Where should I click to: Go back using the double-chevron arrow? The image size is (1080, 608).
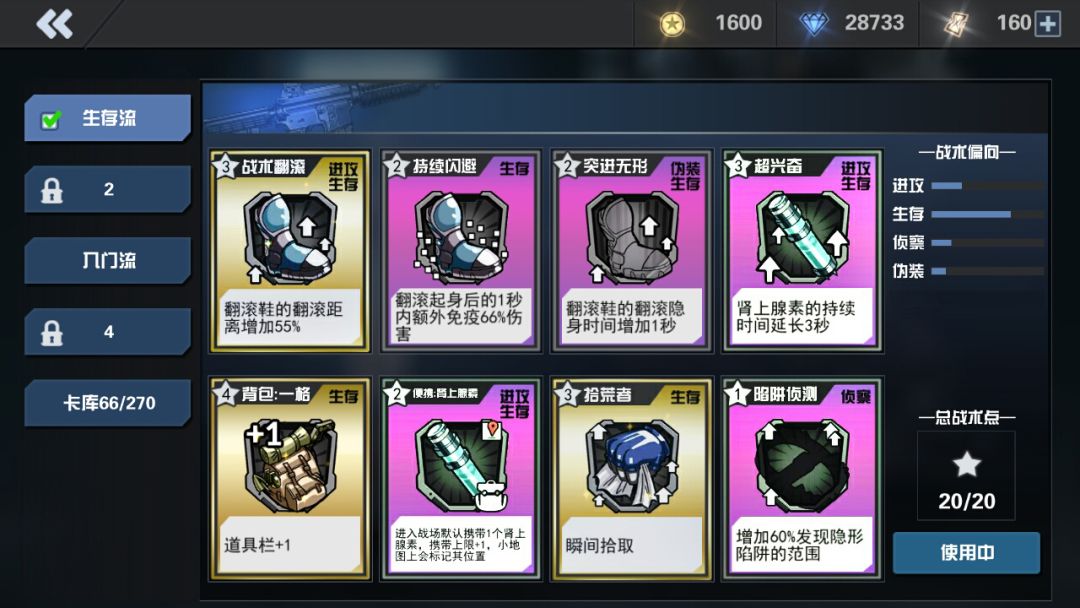point(54,23)
